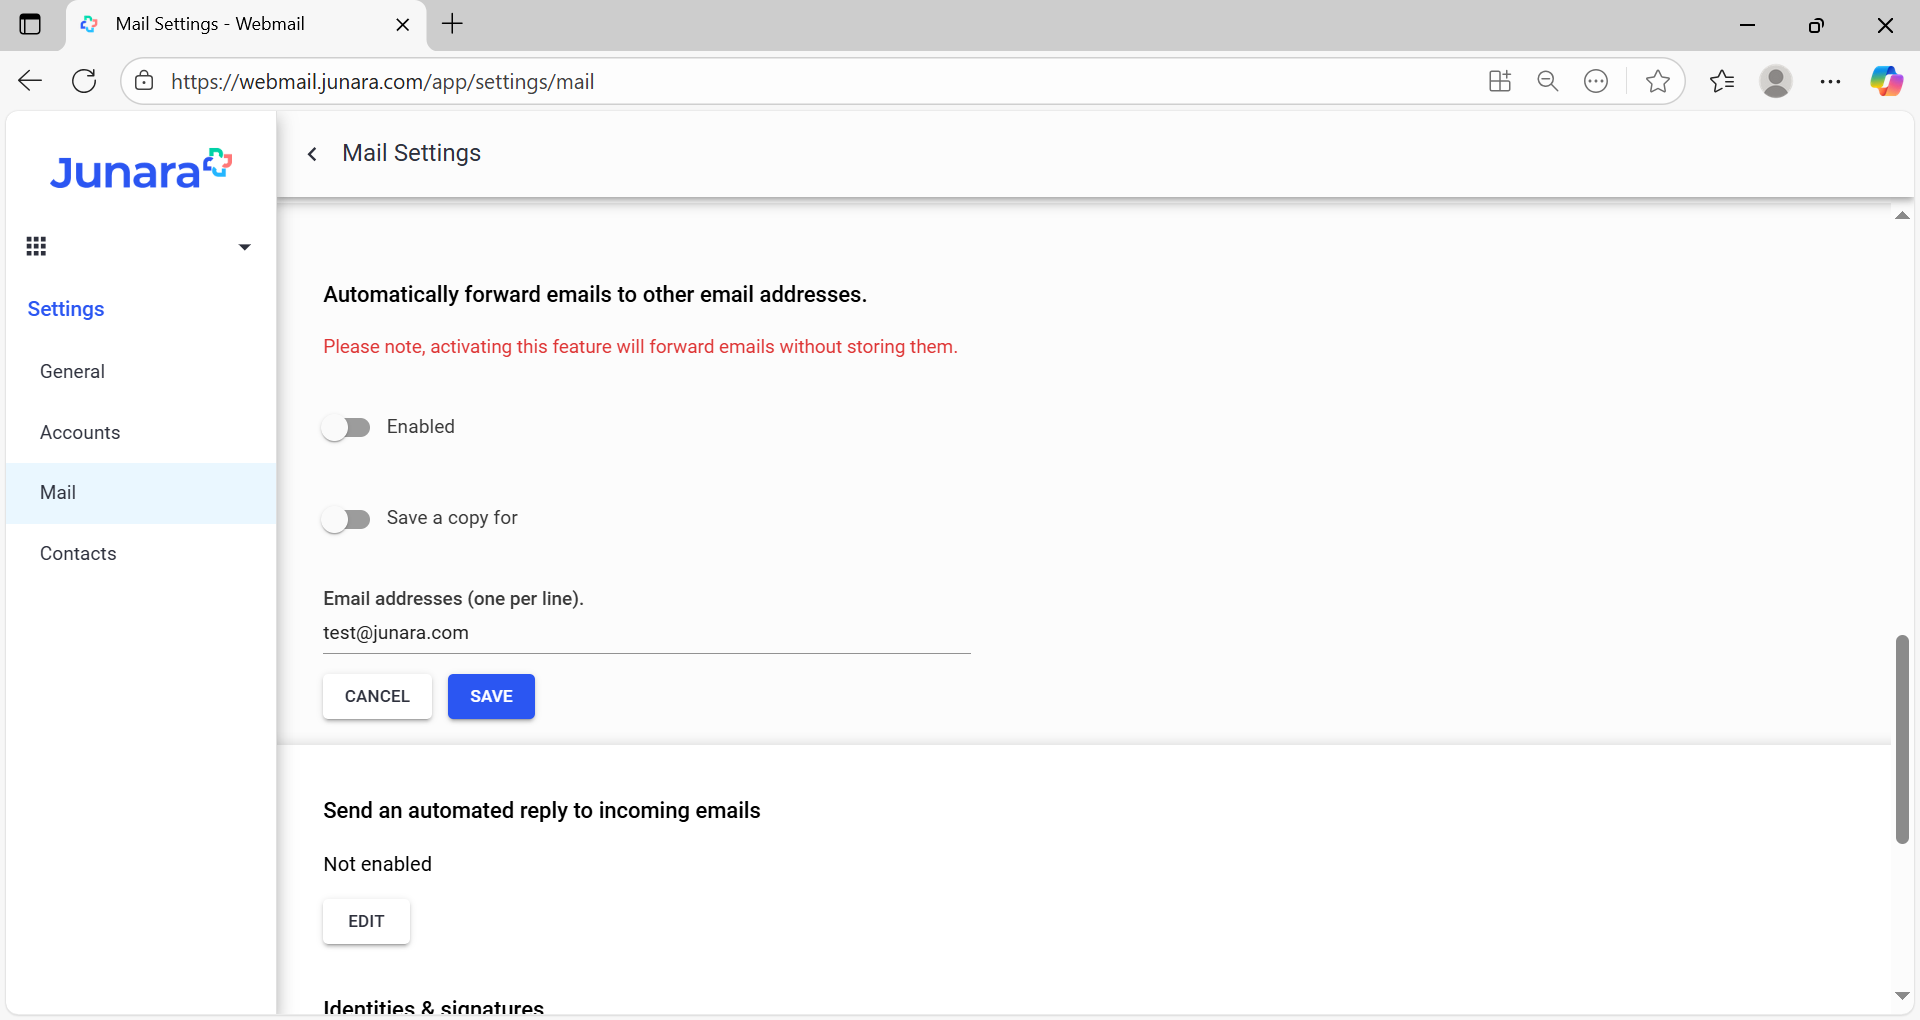The height and width of the screenshot is (1020, 1920).
Task: Close the Mail Settings tab
Action: coord(403,25)
